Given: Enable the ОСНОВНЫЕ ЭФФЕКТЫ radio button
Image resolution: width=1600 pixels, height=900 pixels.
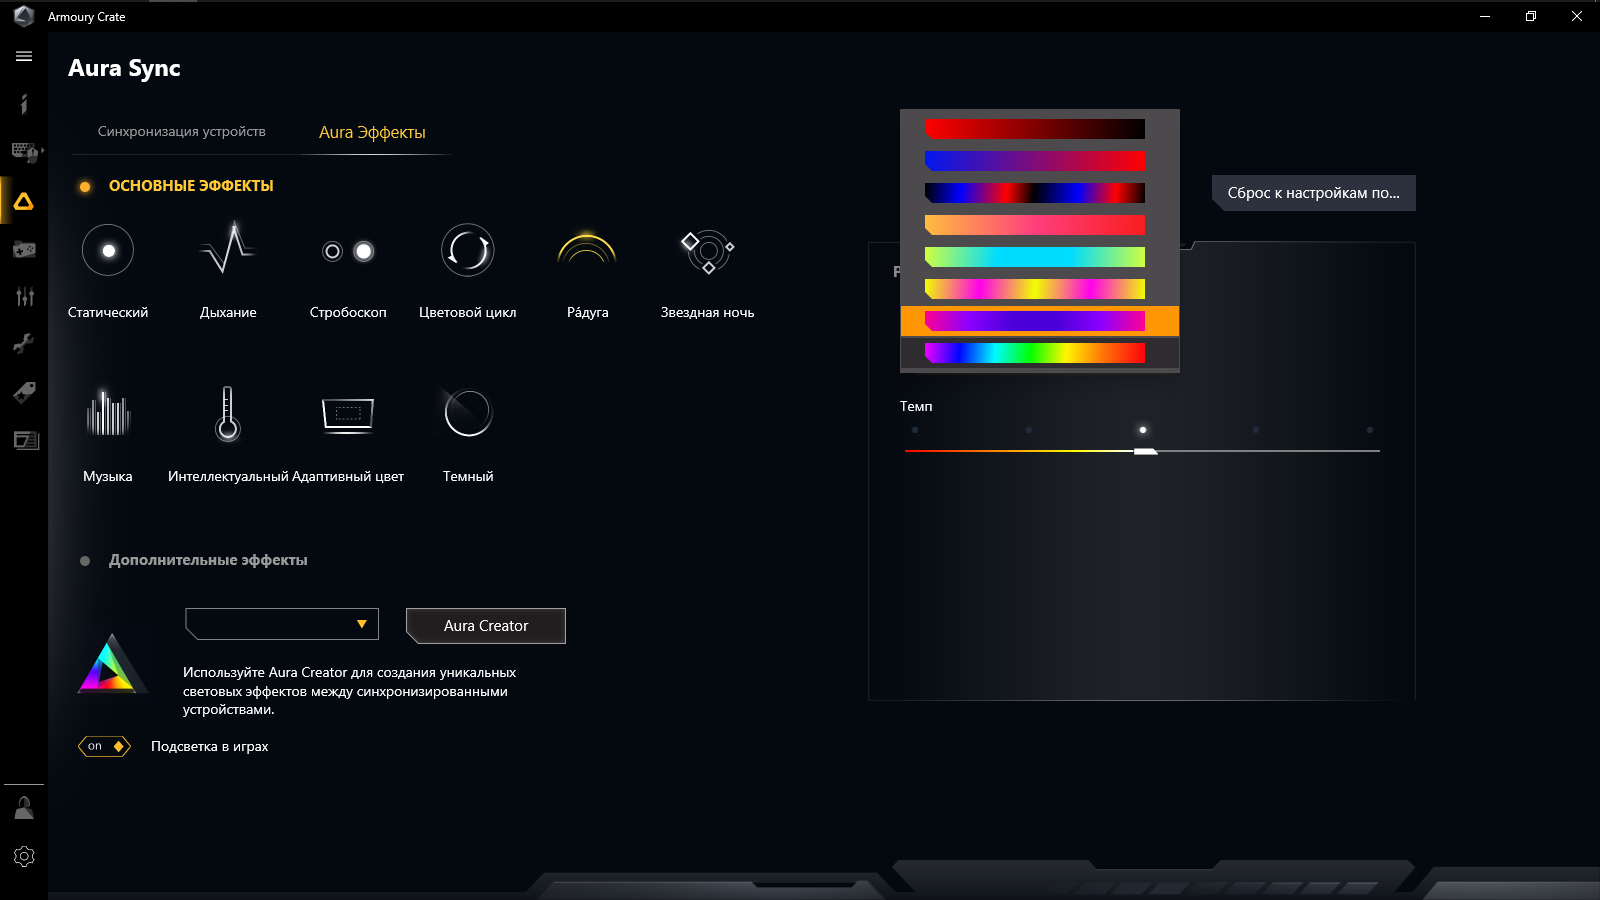Looking at the screenshot, I should [85, 185].
